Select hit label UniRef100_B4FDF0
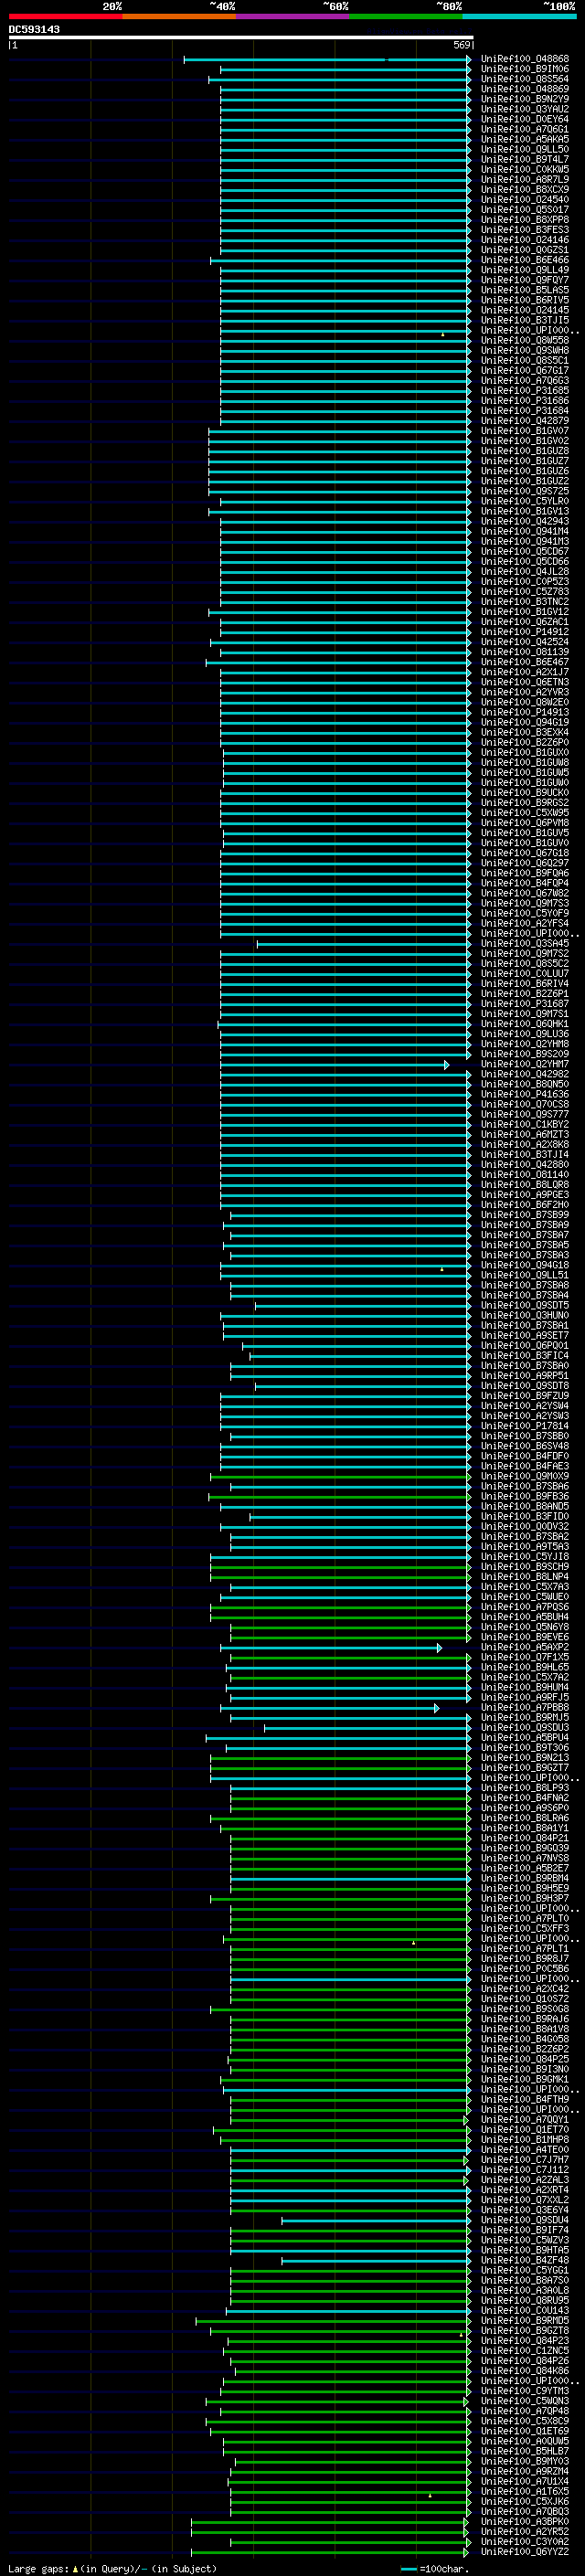The image size is (585, 2576). pos(525,1456)
